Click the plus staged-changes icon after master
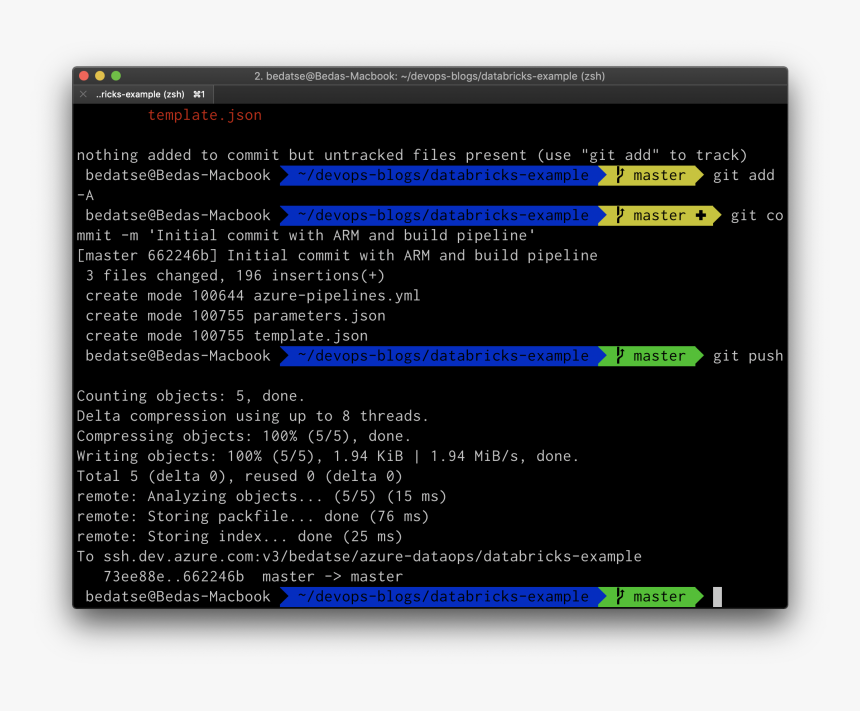This screenshot has height=711, width=860. click(x=700, y=216)
